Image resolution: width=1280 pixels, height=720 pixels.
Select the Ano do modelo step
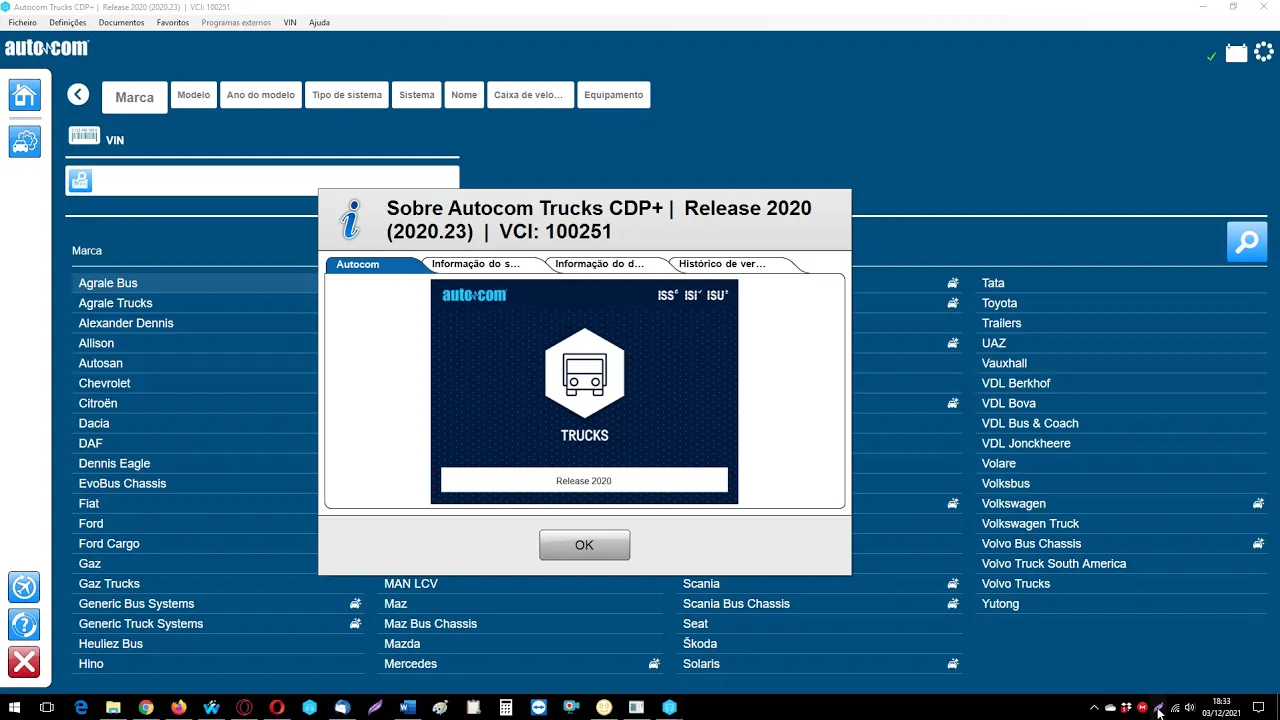pyautogui.click(x=260, y=95)
